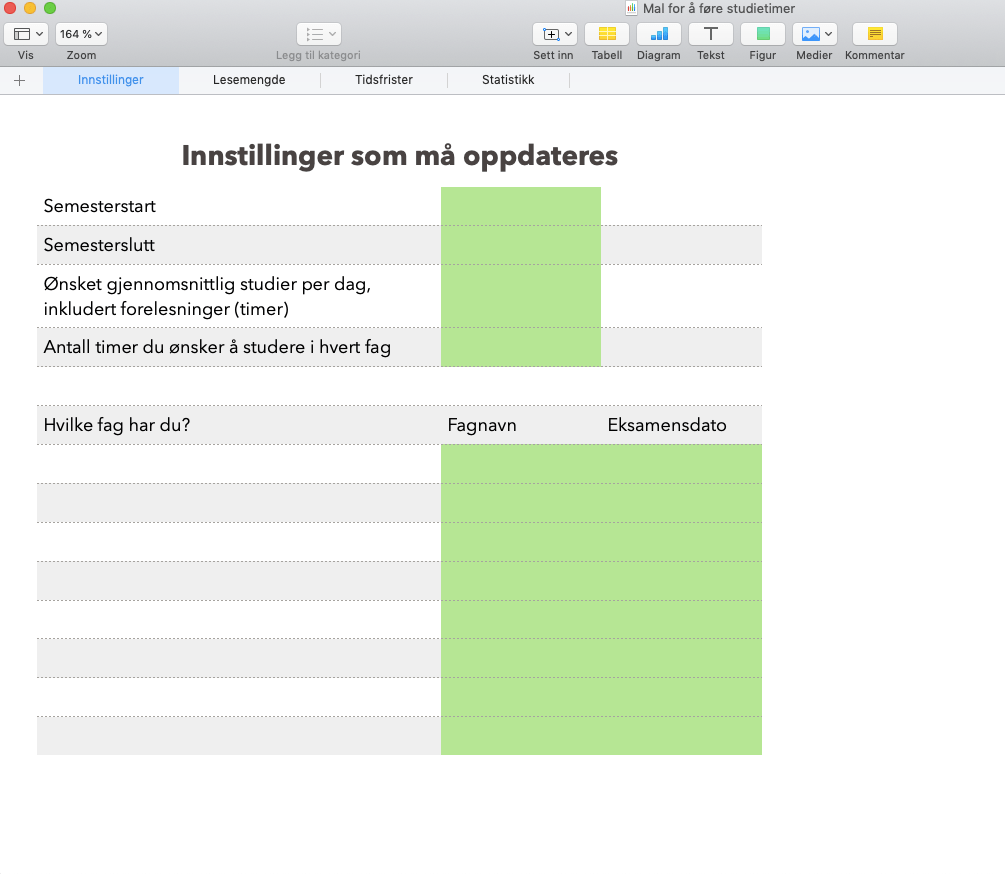Insert a text box with Tekst
This screenshot has height=874, width=1005.
click(711, 34)
